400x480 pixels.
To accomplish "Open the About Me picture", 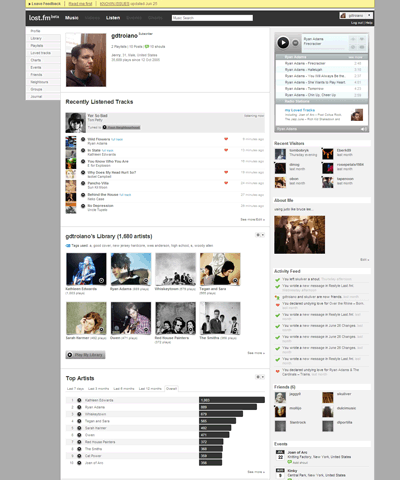I will click(300, 235).
